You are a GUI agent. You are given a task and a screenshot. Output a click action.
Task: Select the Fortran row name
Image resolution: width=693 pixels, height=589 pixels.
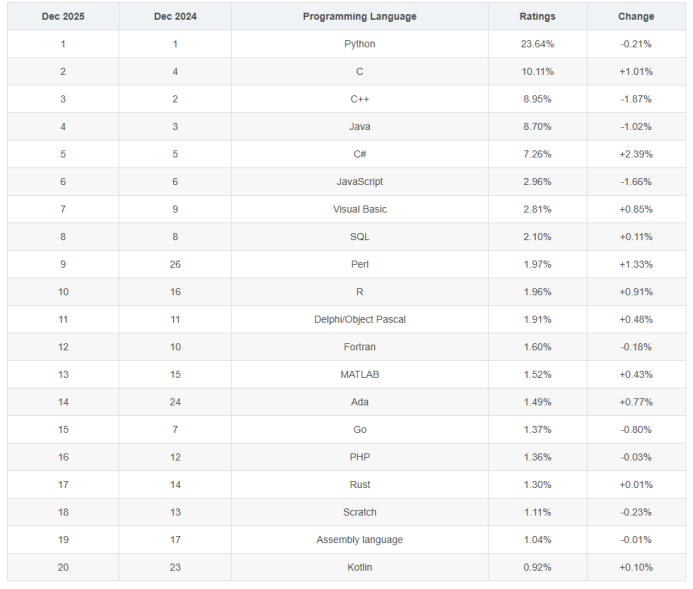click(x=359, y=347)
